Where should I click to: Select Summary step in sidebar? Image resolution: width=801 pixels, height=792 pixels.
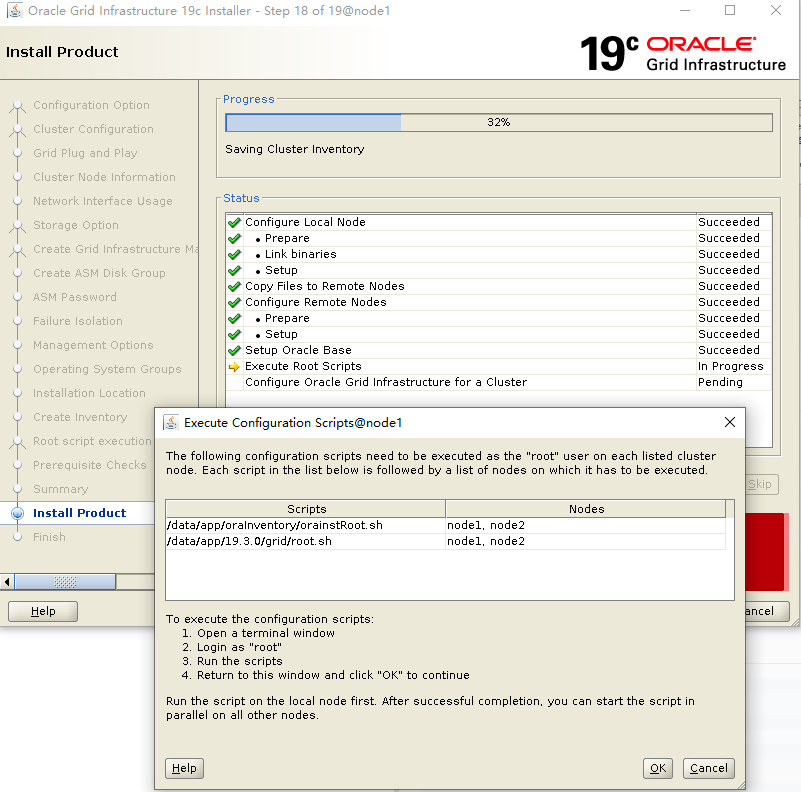(60, 490)
